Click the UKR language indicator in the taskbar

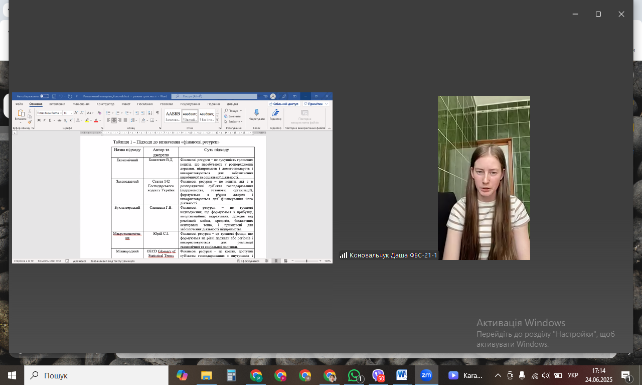(x=572, y=375)
